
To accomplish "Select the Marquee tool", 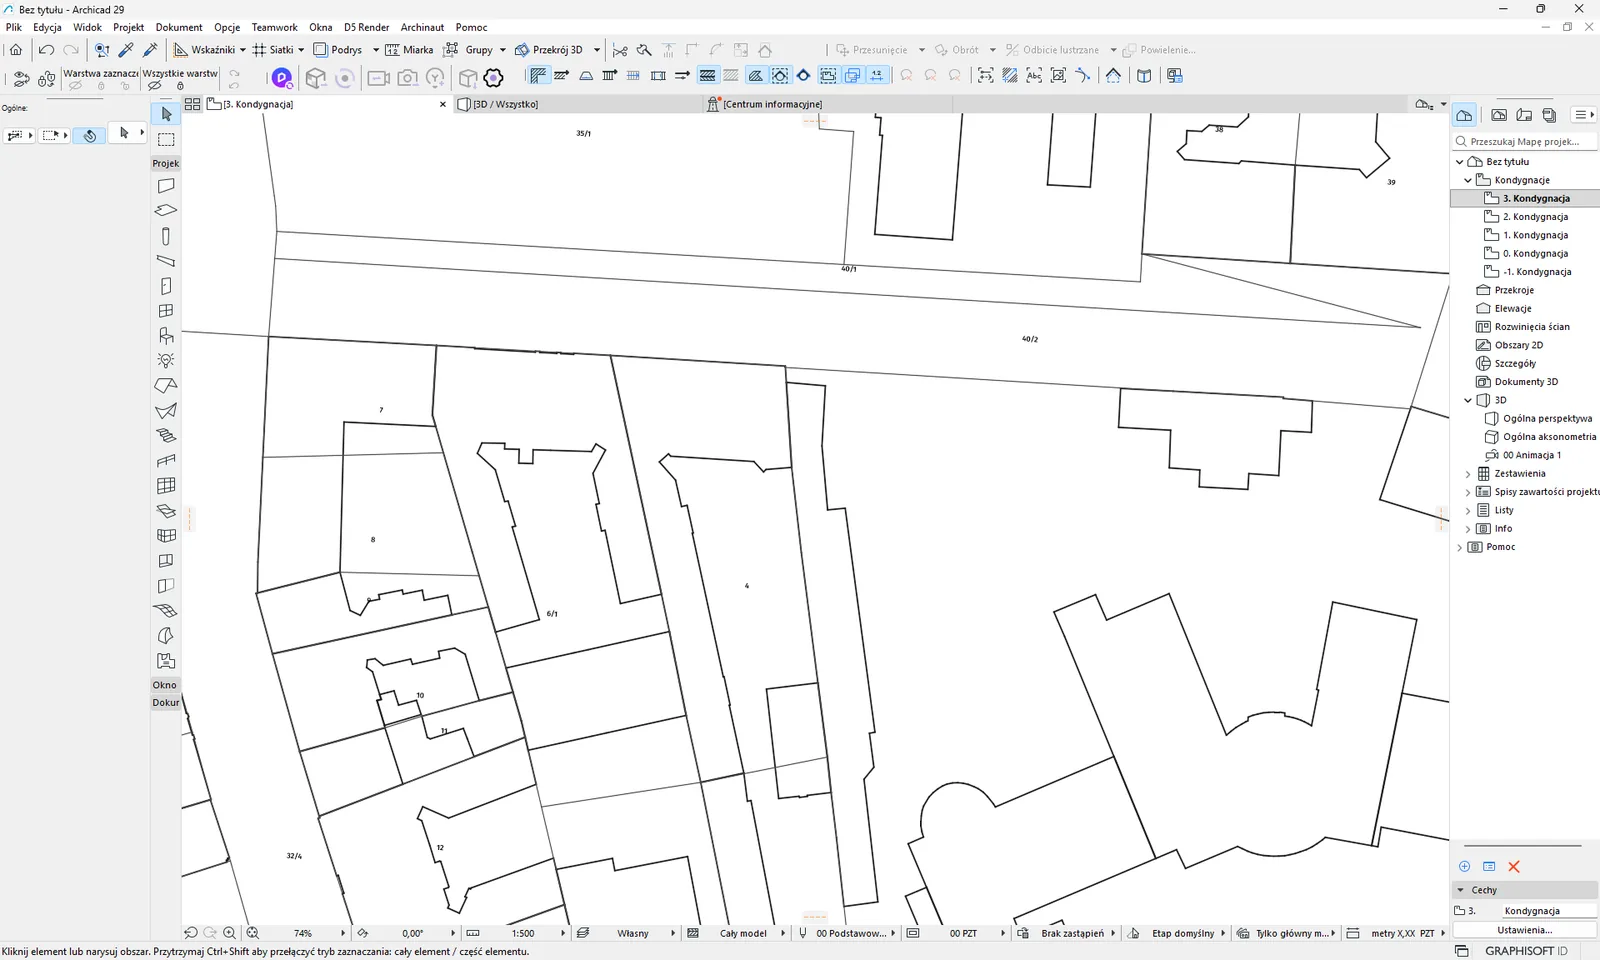I will [x=166, y=139].
